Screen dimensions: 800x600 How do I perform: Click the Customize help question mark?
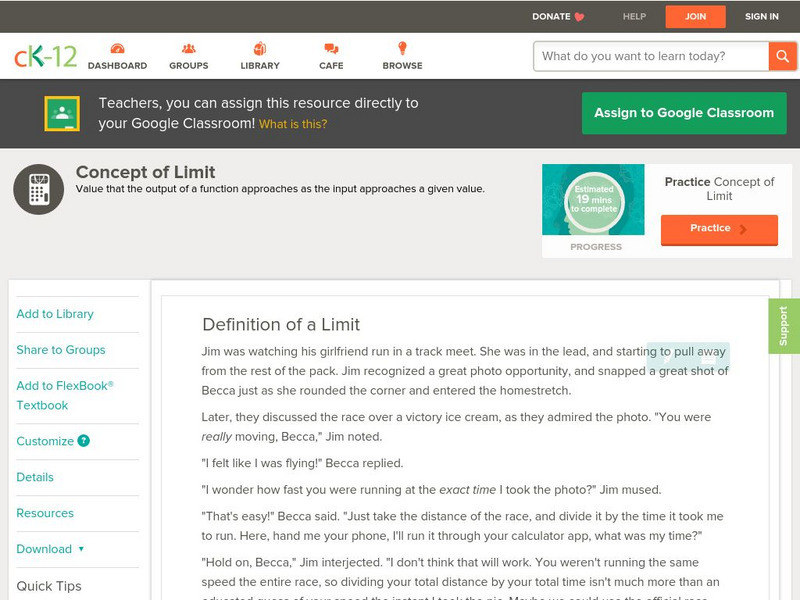coord(84,441)
